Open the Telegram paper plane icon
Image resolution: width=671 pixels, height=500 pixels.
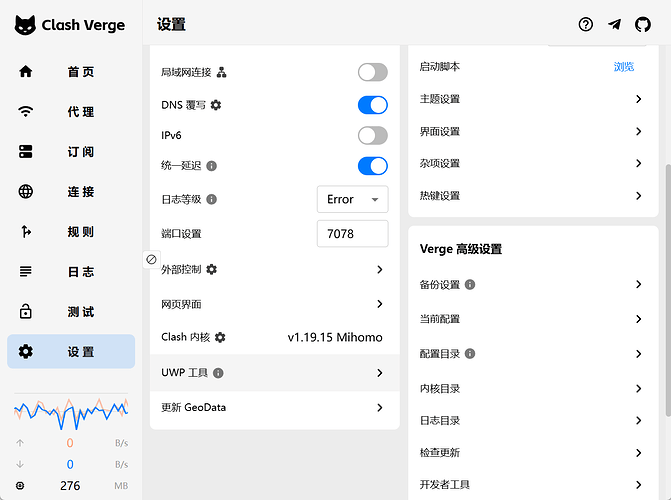click(615, 24)
